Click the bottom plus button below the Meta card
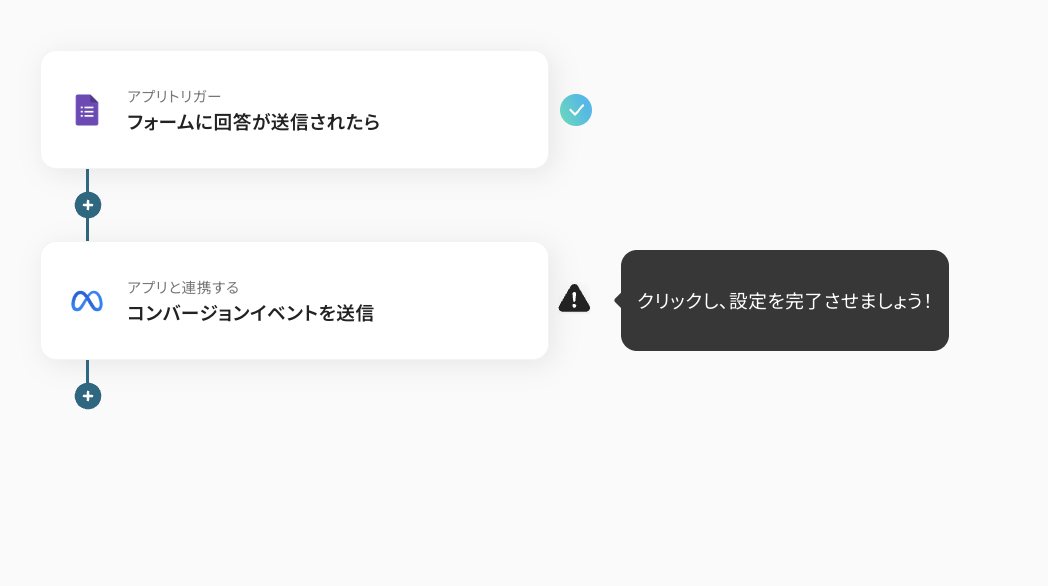Viewport: 1048px width, 586px height. pos(88,396)
